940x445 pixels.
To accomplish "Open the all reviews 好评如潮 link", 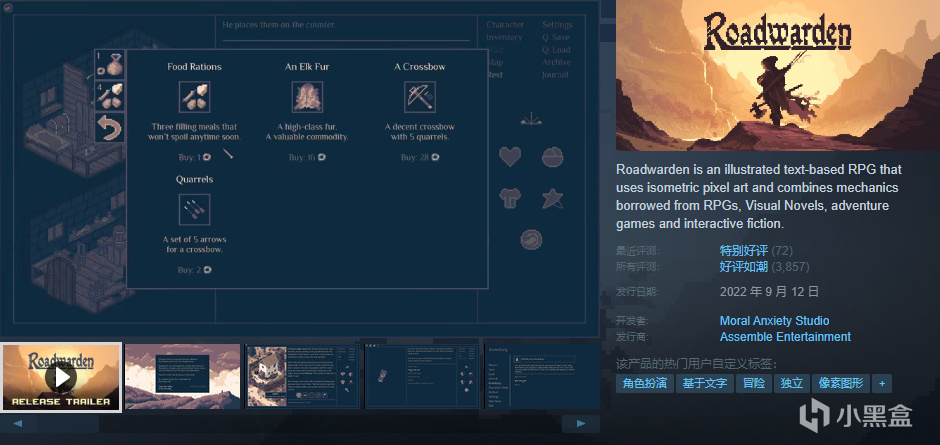I will 744,266.
